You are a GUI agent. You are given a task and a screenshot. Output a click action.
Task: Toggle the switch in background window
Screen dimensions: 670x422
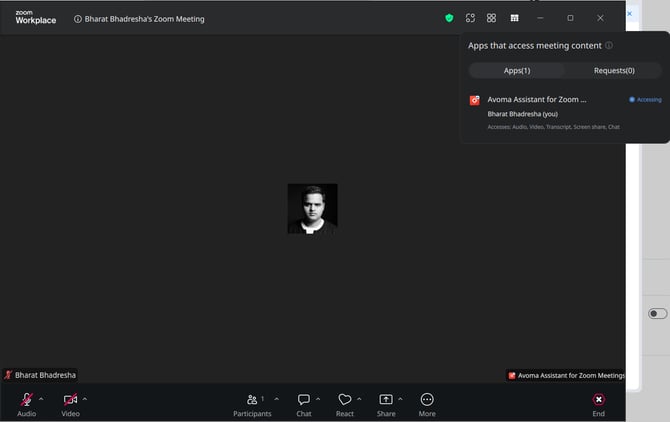(657, 314)
